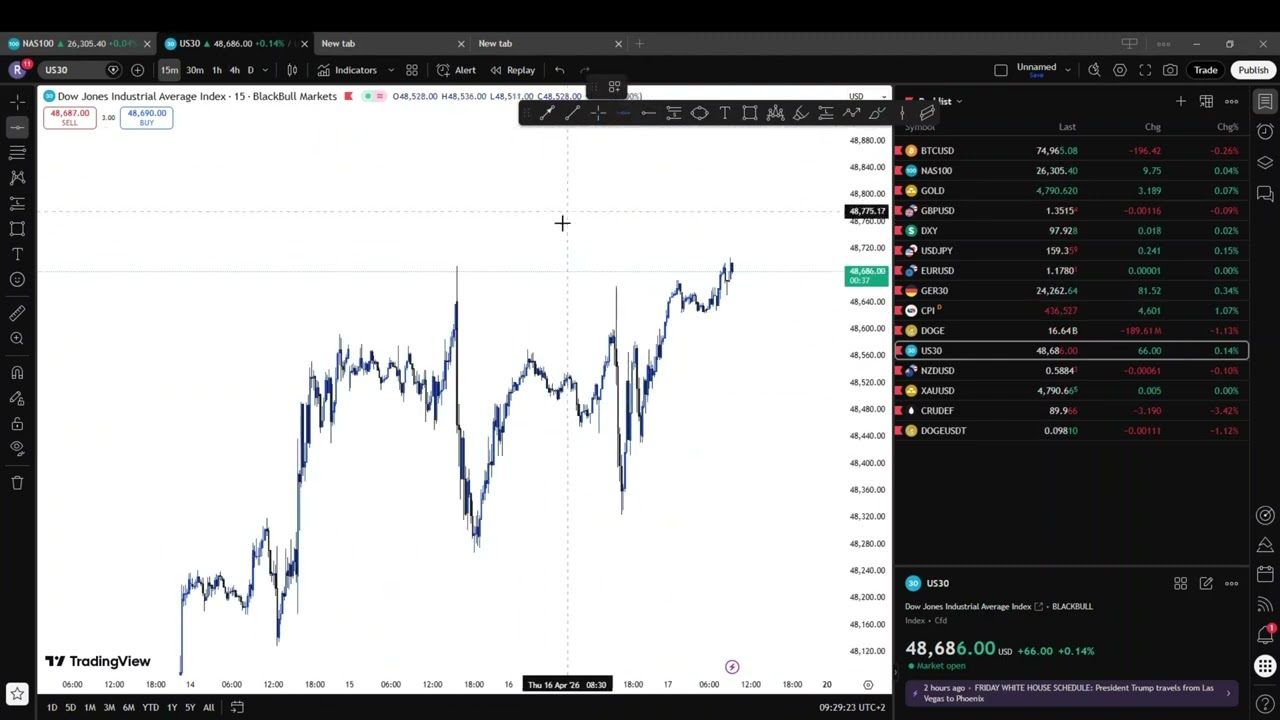Switch to the 30m timeframe
The width and height of the screenshot is (1280, 720).
(x=195, y=70)
